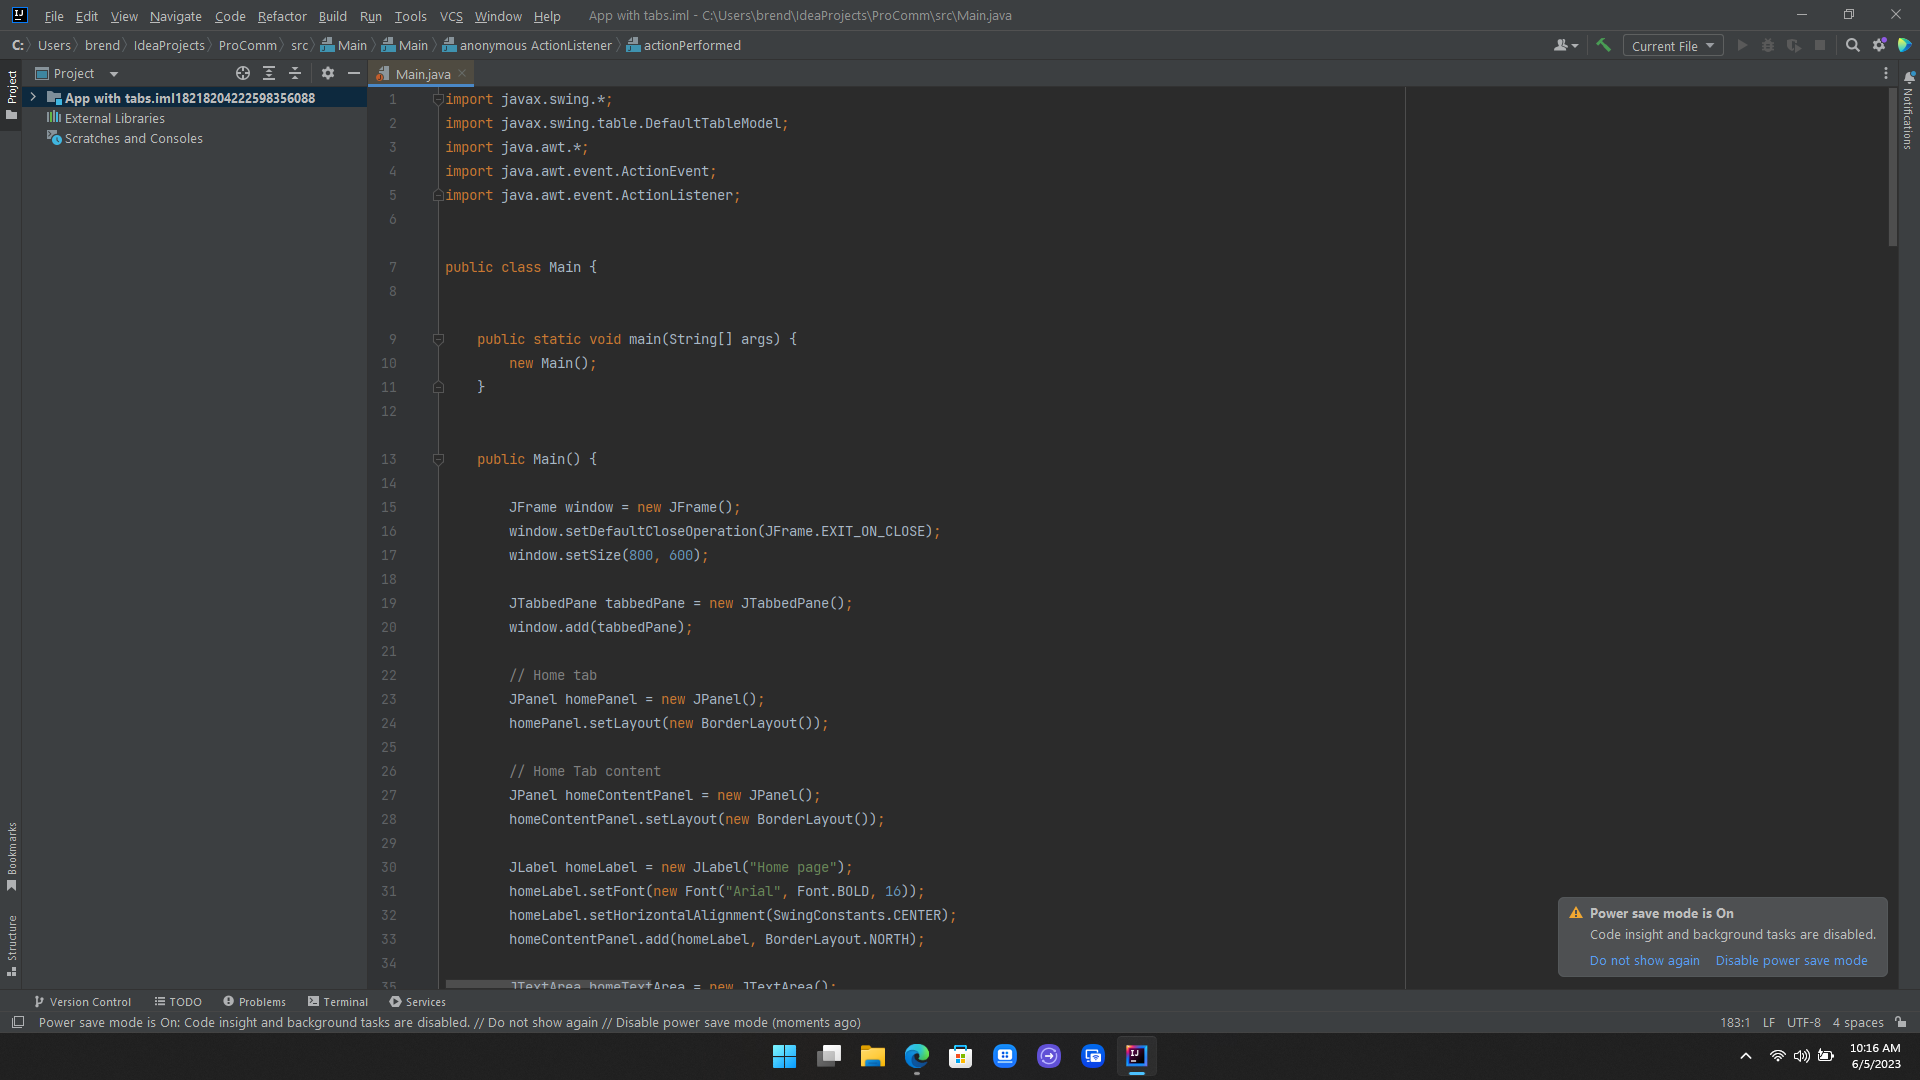Open the Terminal tool window tab
This screenshot has width=1920, height=1080.
338,1001
